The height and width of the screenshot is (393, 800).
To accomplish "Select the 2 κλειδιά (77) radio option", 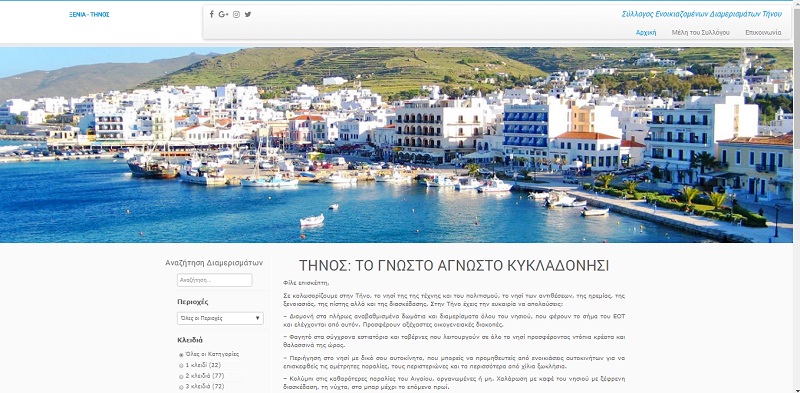I will (181, 377).
